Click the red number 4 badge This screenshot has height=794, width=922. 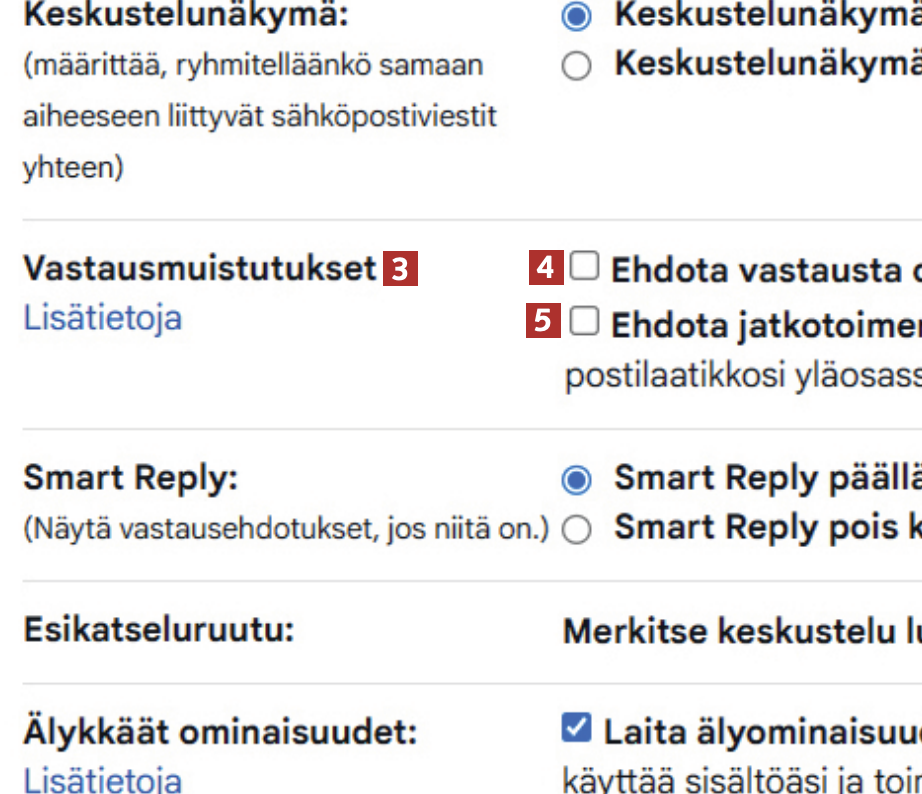(546, 269)
